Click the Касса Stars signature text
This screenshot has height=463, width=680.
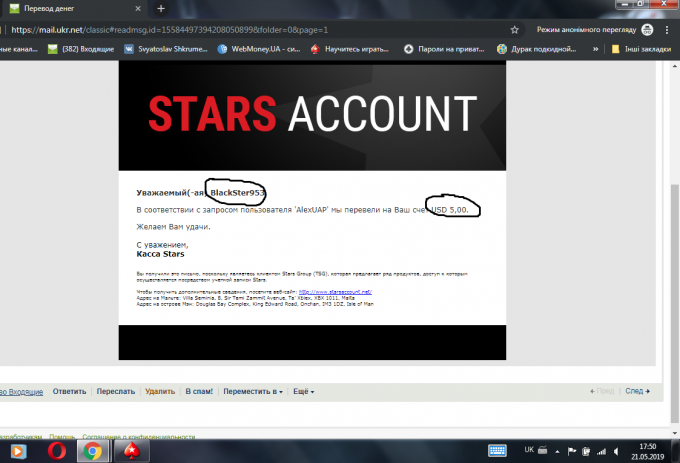click(160, 254)
